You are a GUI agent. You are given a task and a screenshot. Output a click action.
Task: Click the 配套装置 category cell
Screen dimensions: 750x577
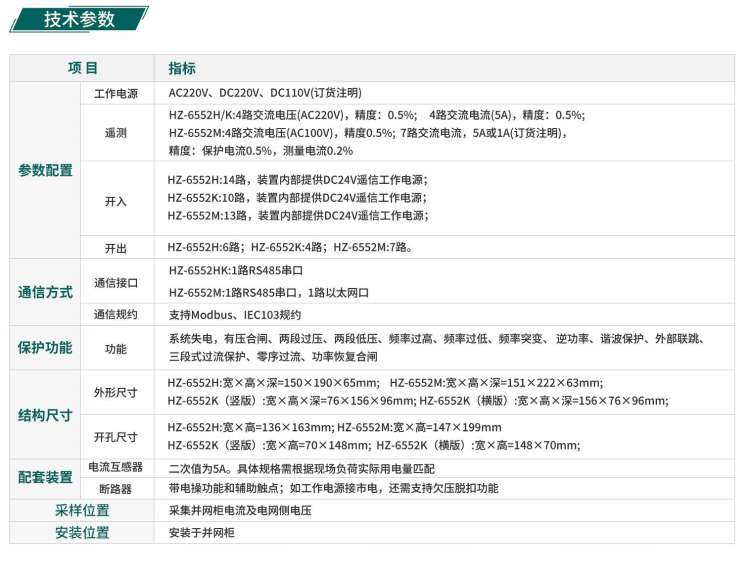pos(45,477)
